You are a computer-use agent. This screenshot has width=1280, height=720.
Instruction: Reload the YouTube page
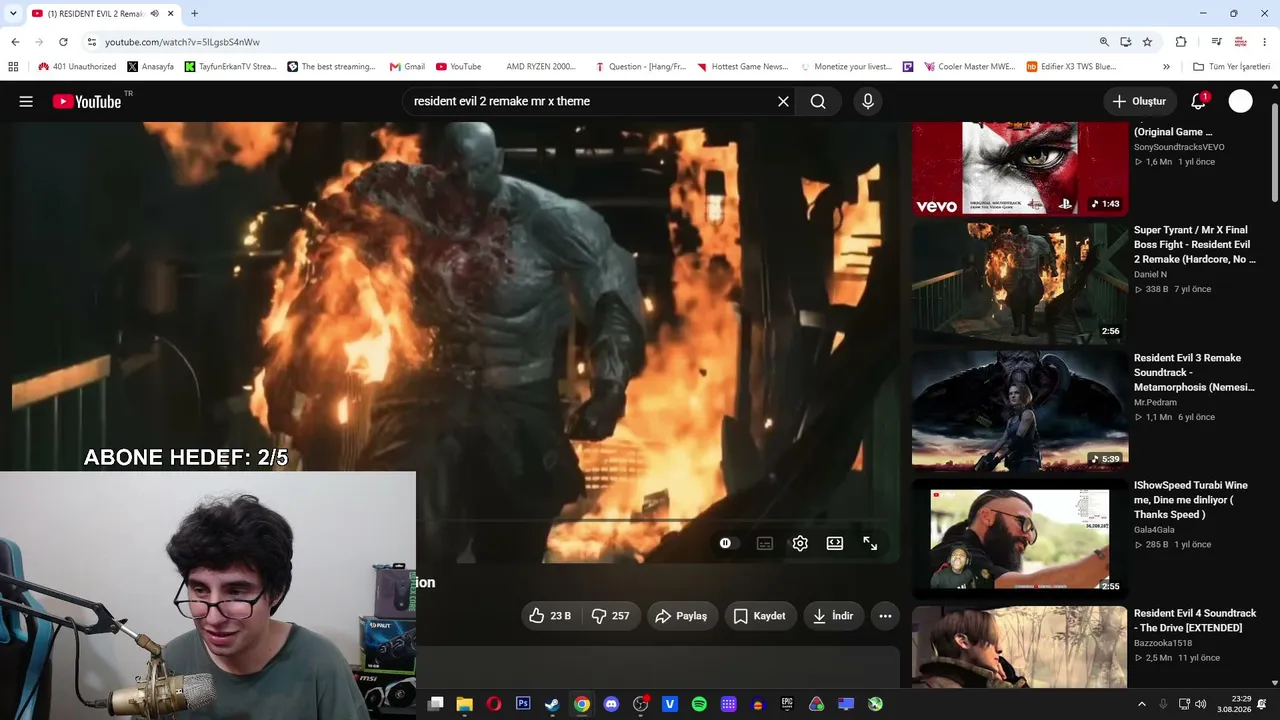coord(63,42)
